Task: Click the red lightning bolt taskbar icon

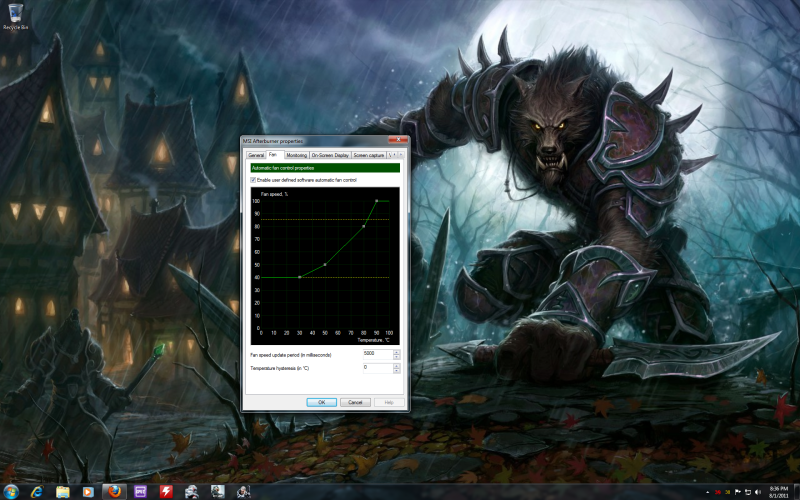Action: tap(166, 492)
